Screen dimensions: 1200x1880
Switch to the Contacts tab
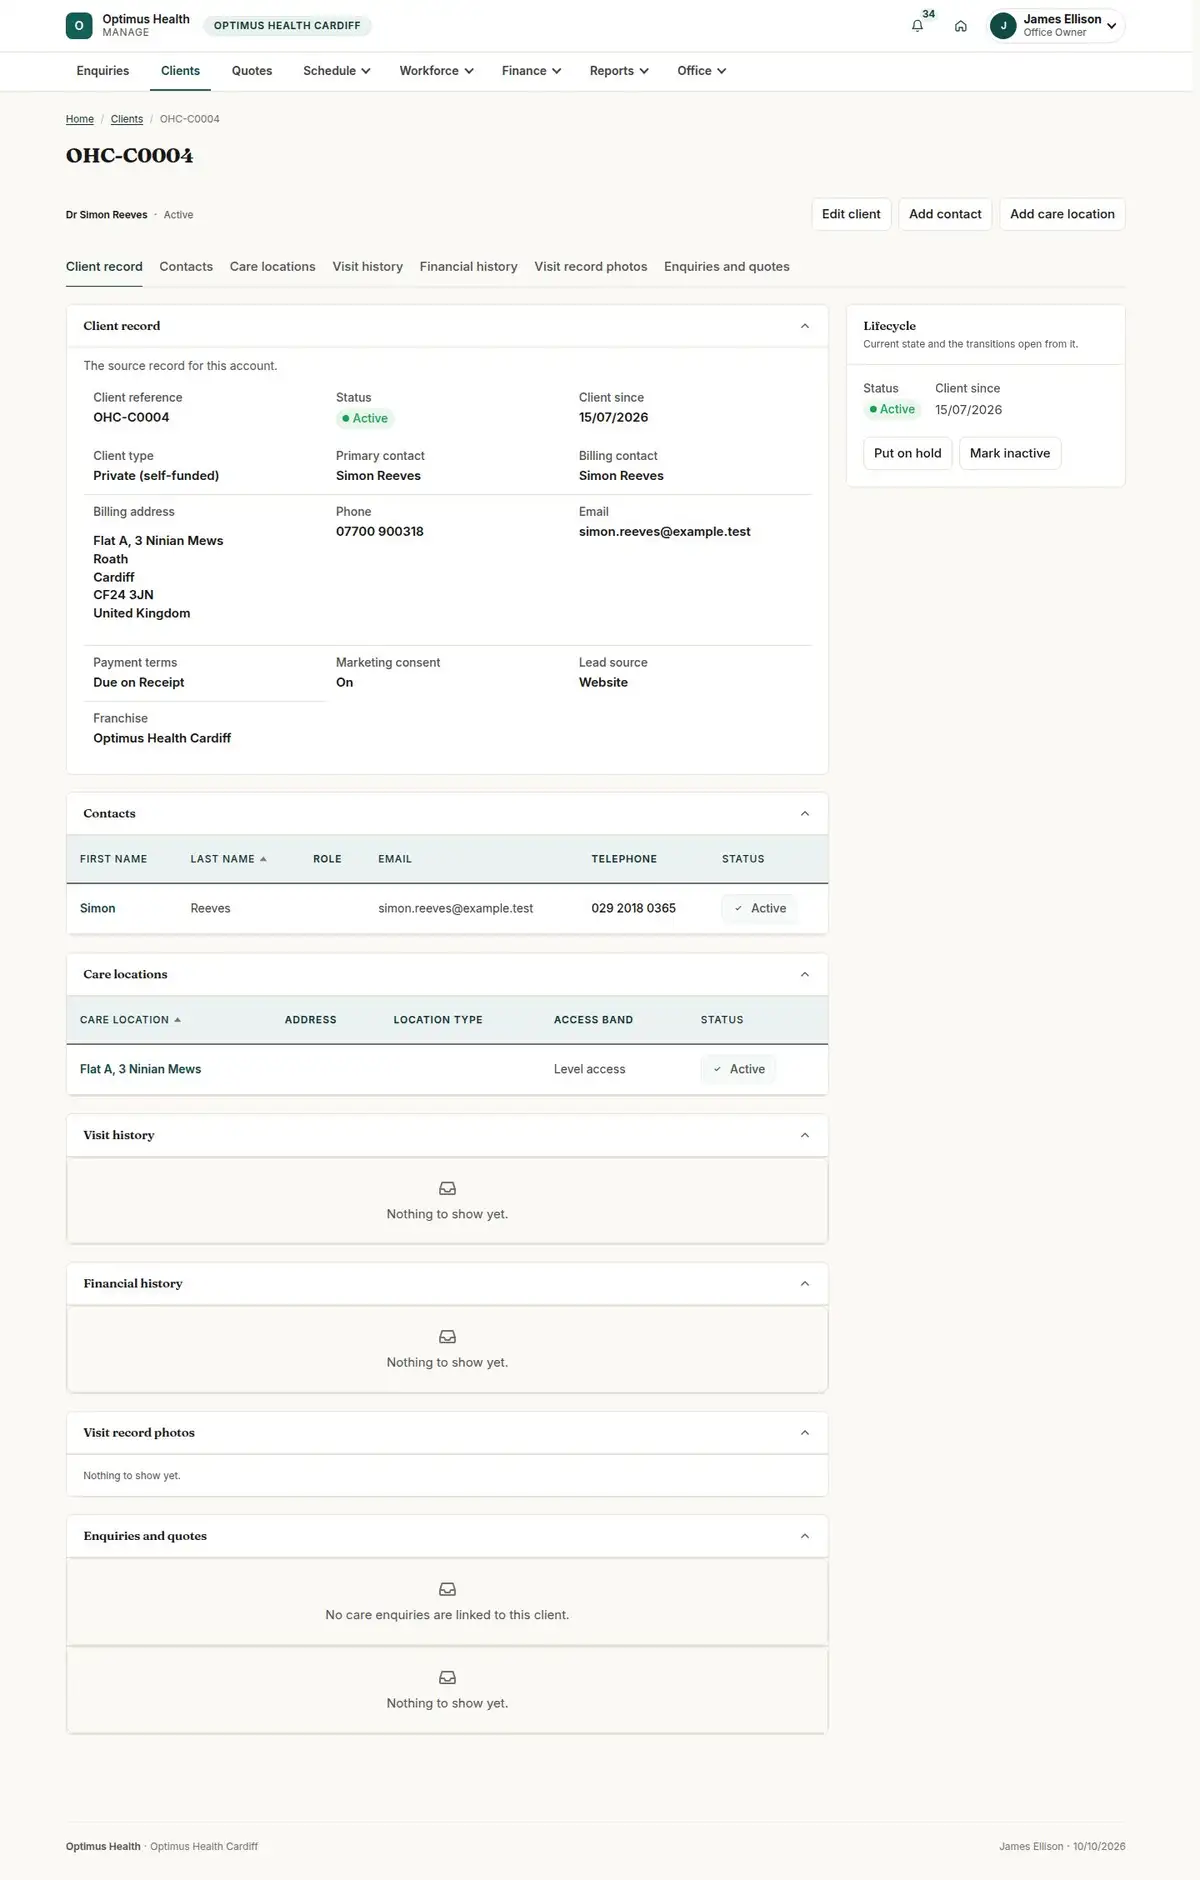pos(186,267)
